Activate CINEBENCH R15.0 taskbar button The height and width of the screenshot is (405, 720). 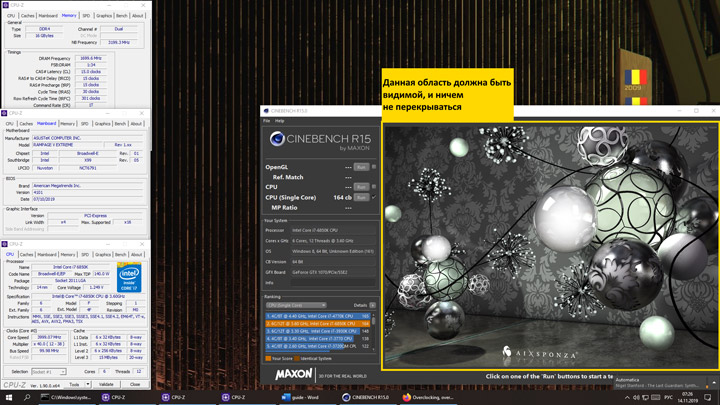(366, 397)
